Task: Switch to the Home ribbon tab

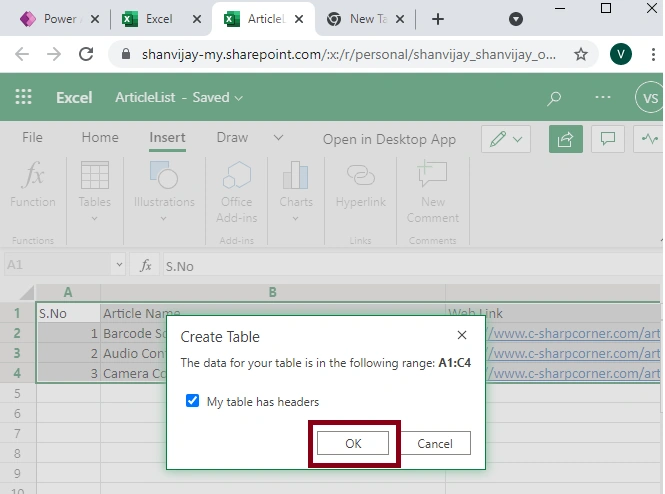Action: coord(100,137)
